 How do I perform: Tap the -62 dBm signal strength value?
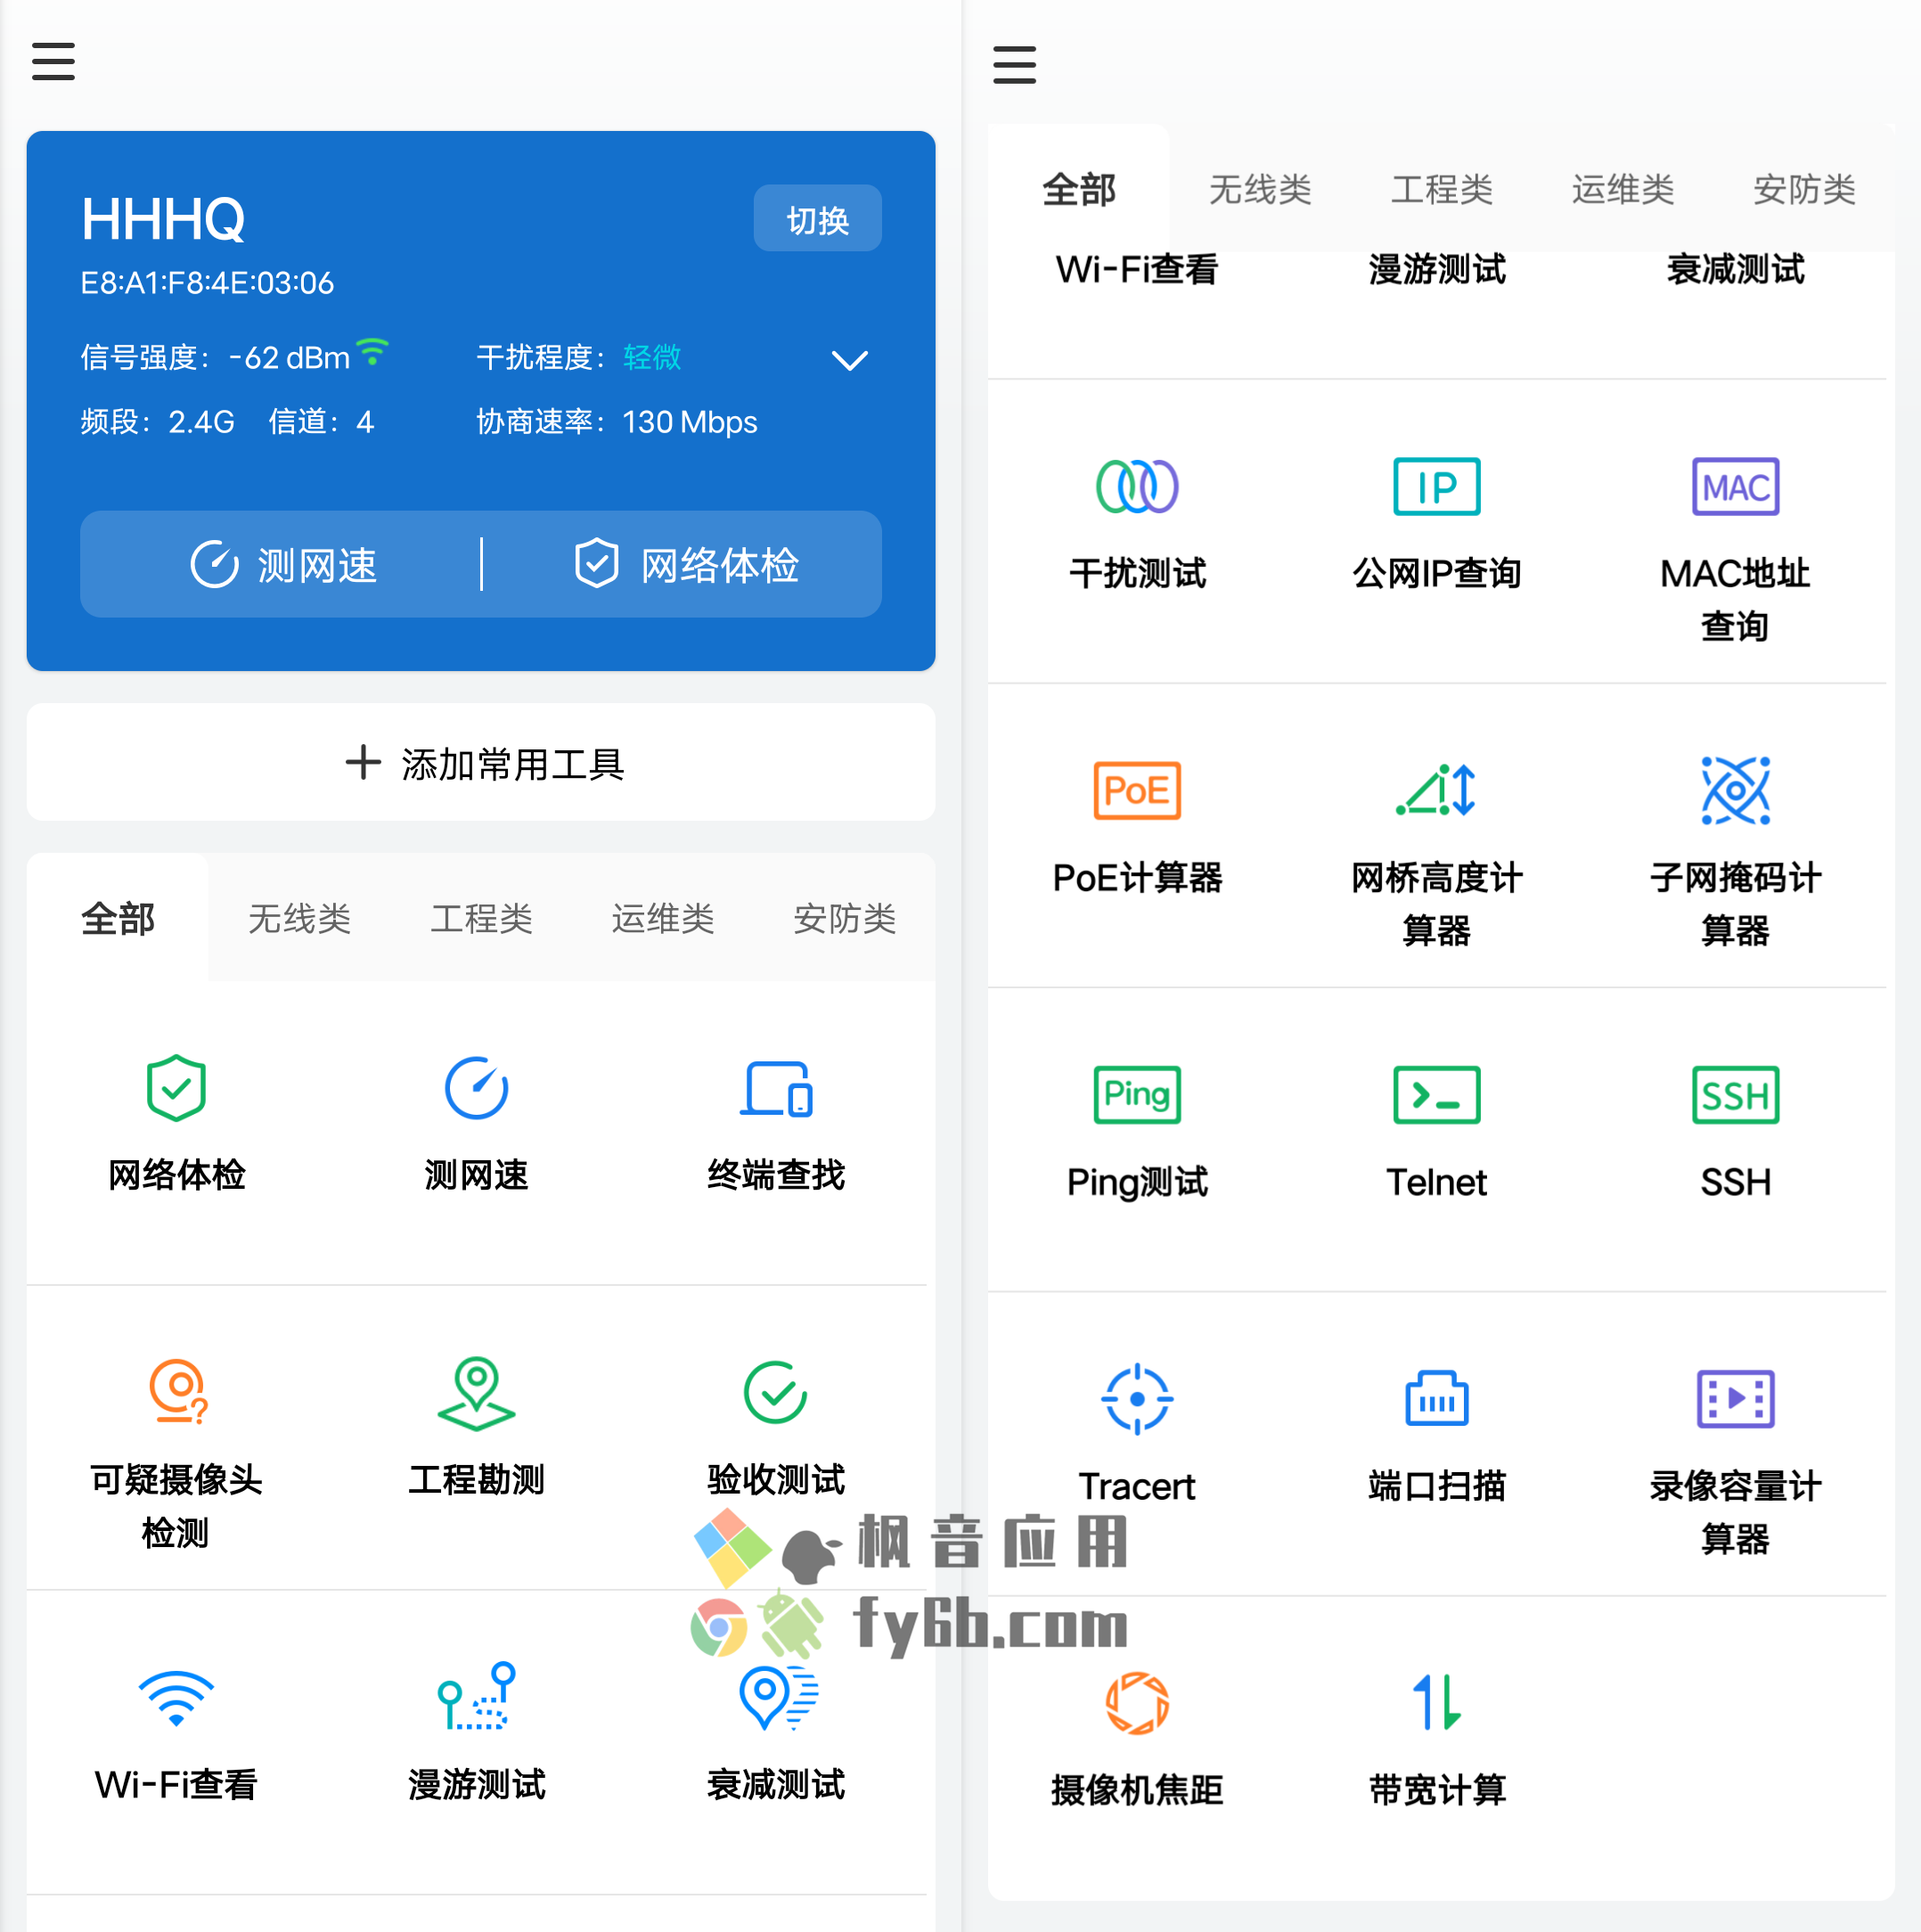[289, 357]
